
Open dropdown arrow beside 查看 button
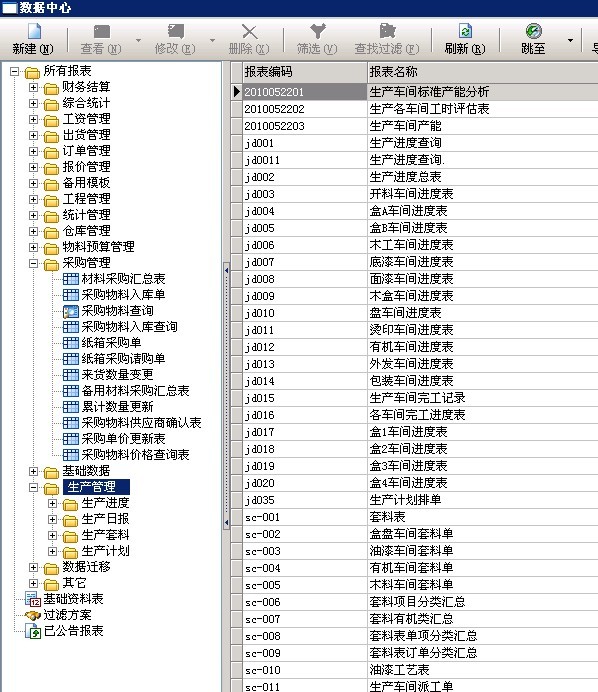click(x=138, y=41)
